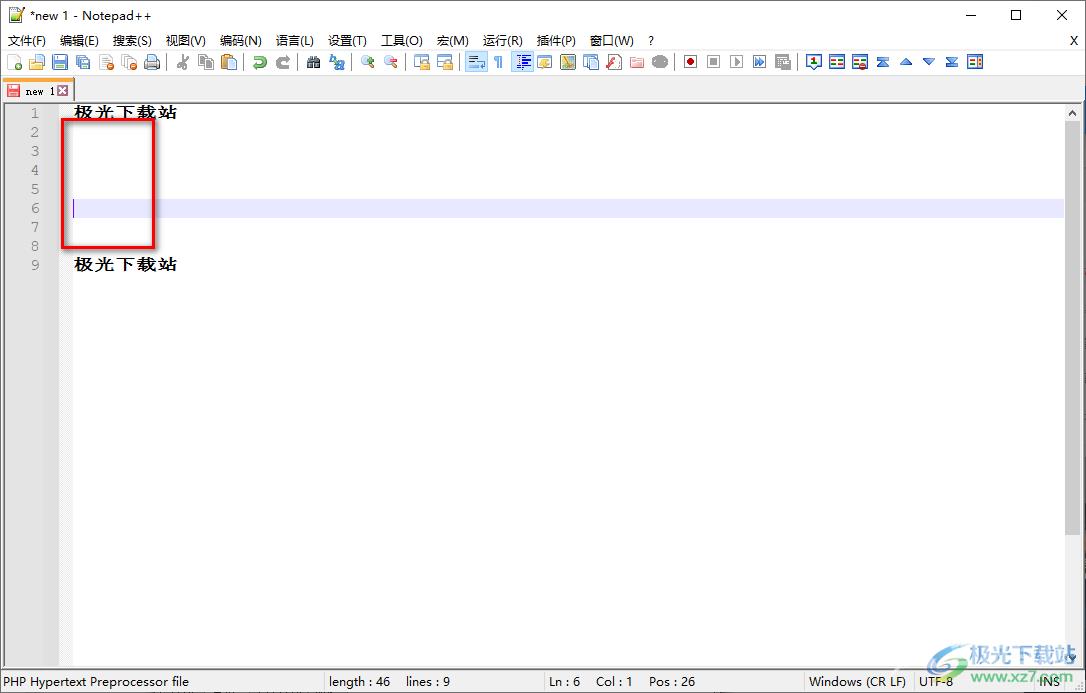Open Find with the binoculars icon

click(x=314, y=62)
